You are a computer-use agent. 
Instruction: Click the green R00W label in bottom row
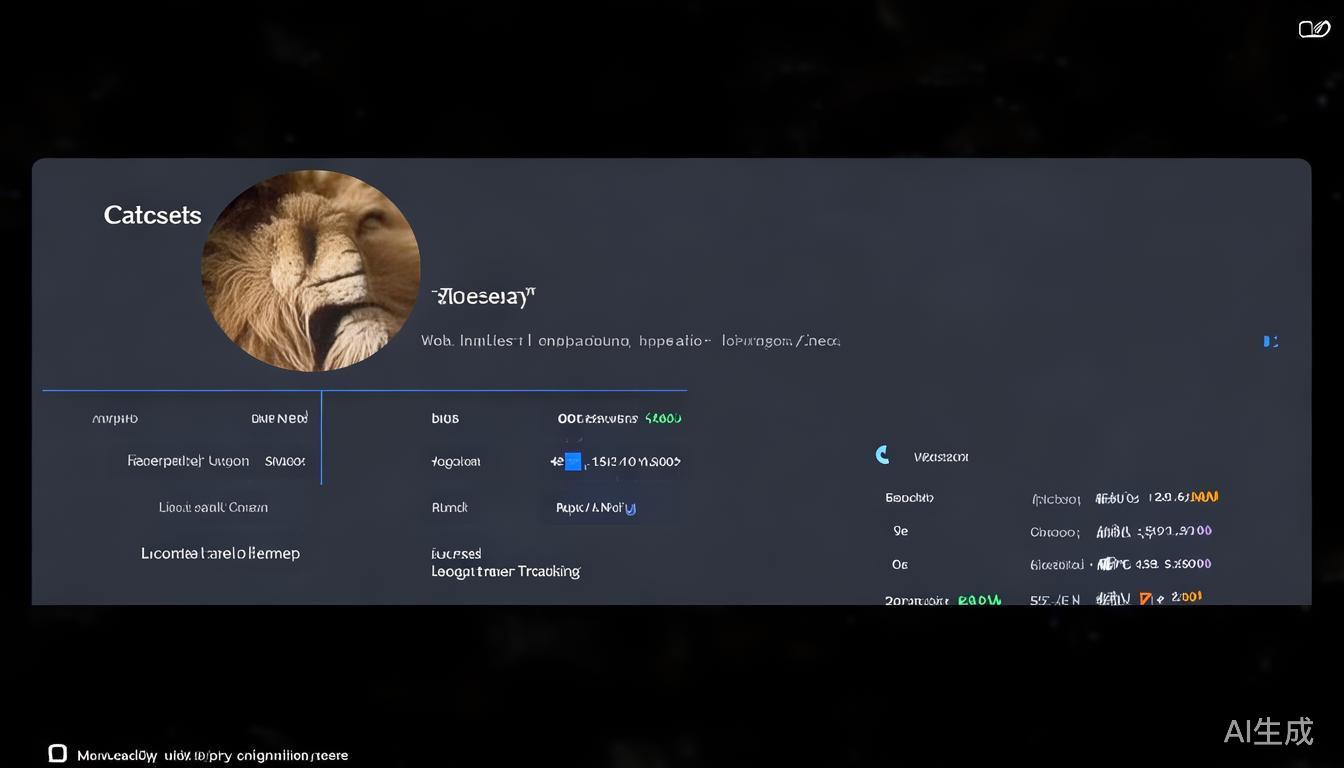[979, 600]
